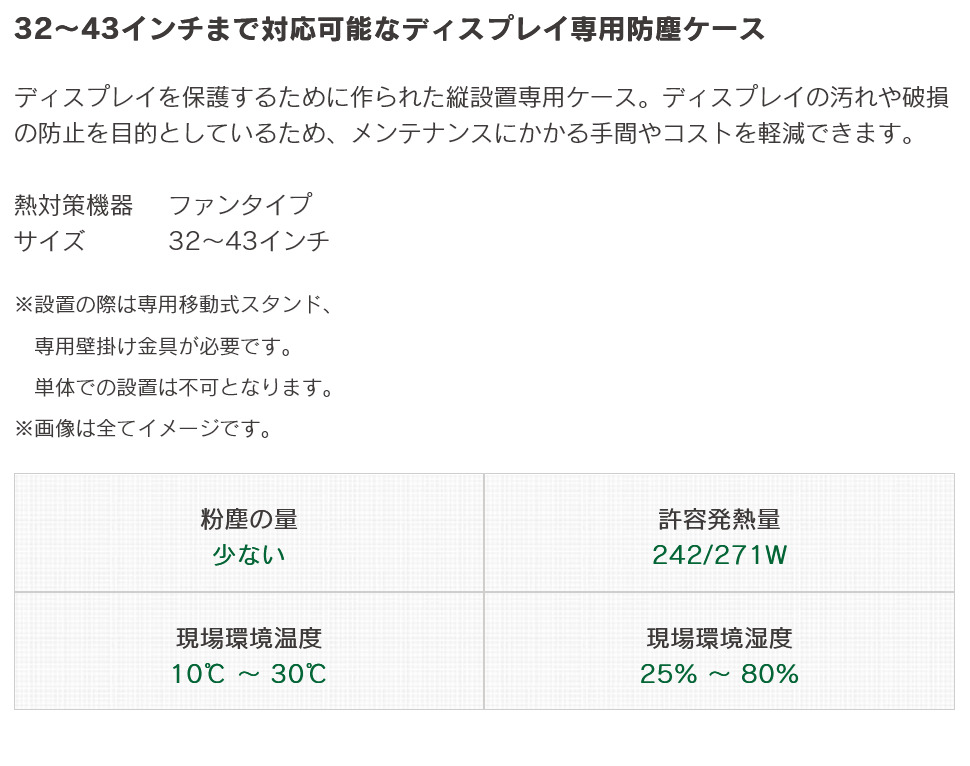Click the 現場環境湿度 cell heading
970x766 pixels.
pos(719,638)
